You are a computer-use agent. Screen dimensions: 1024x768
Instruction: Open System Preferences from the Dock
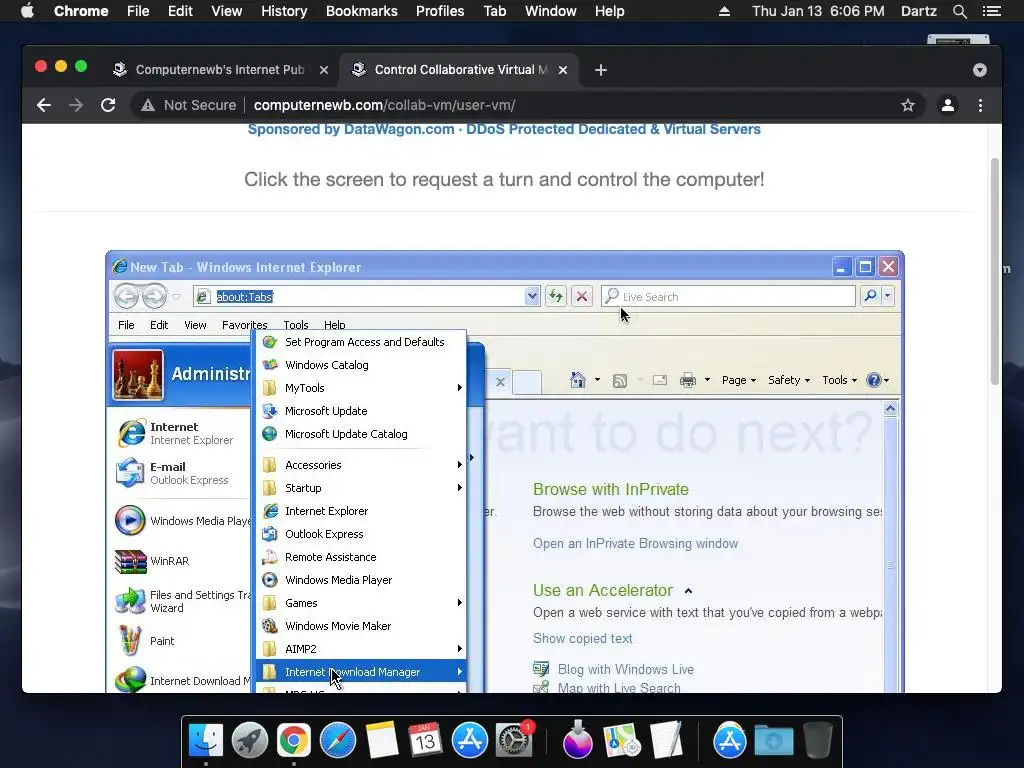tap(513, 740)
